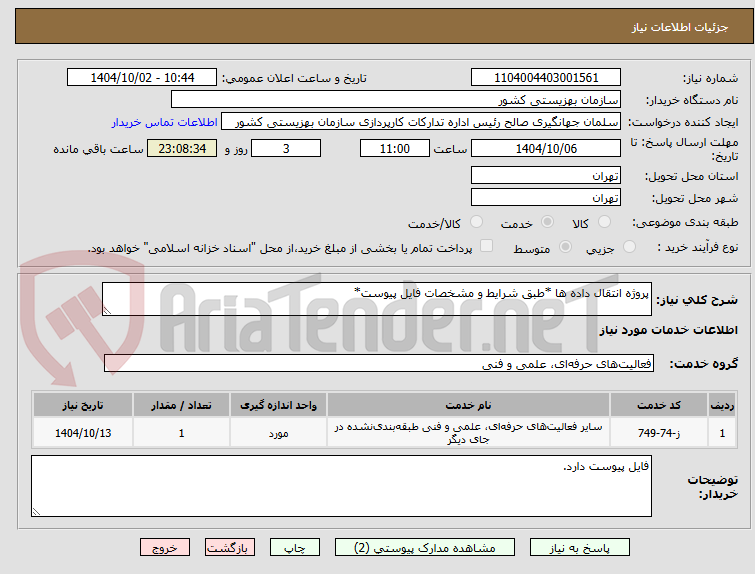Click the date cell 1404/10/13
This screenshot has width=755, height=574.
click(x=83, y=433)
